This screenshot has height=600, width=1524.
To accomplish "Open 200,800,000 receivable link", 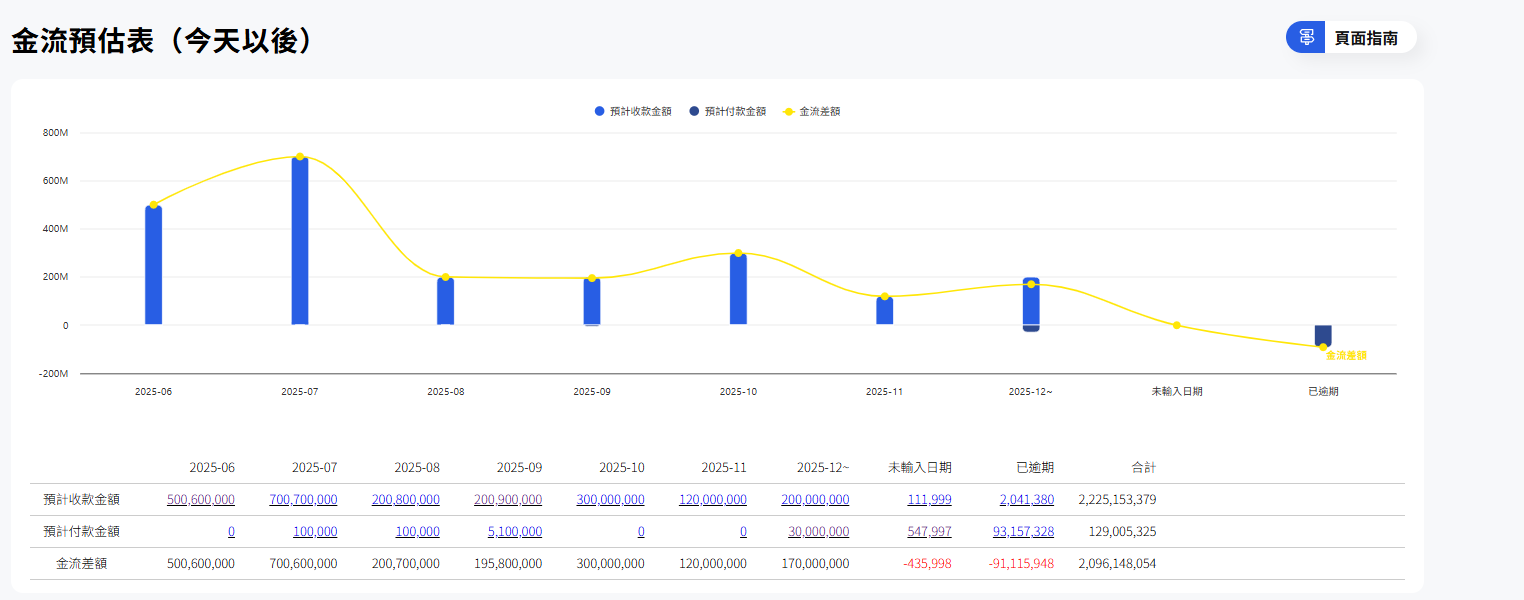I will 406,500.
